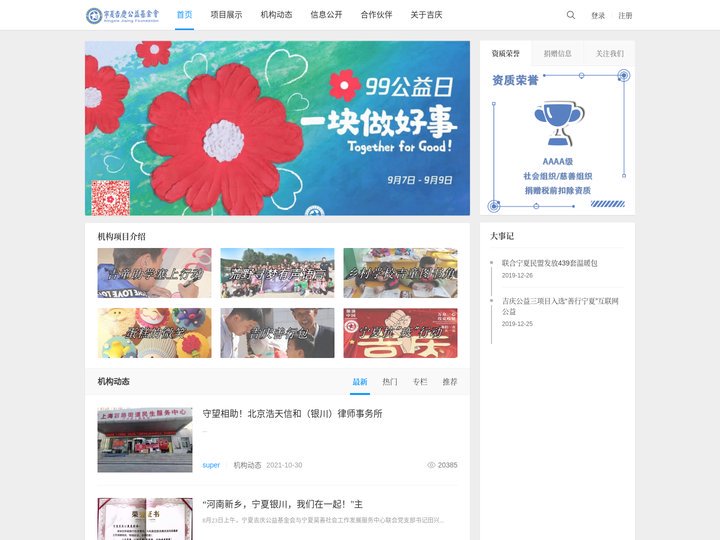Screen dimensions: 720x540
Task: Switch to the 关注我们 sidebar tab
Action: point(609,53)
